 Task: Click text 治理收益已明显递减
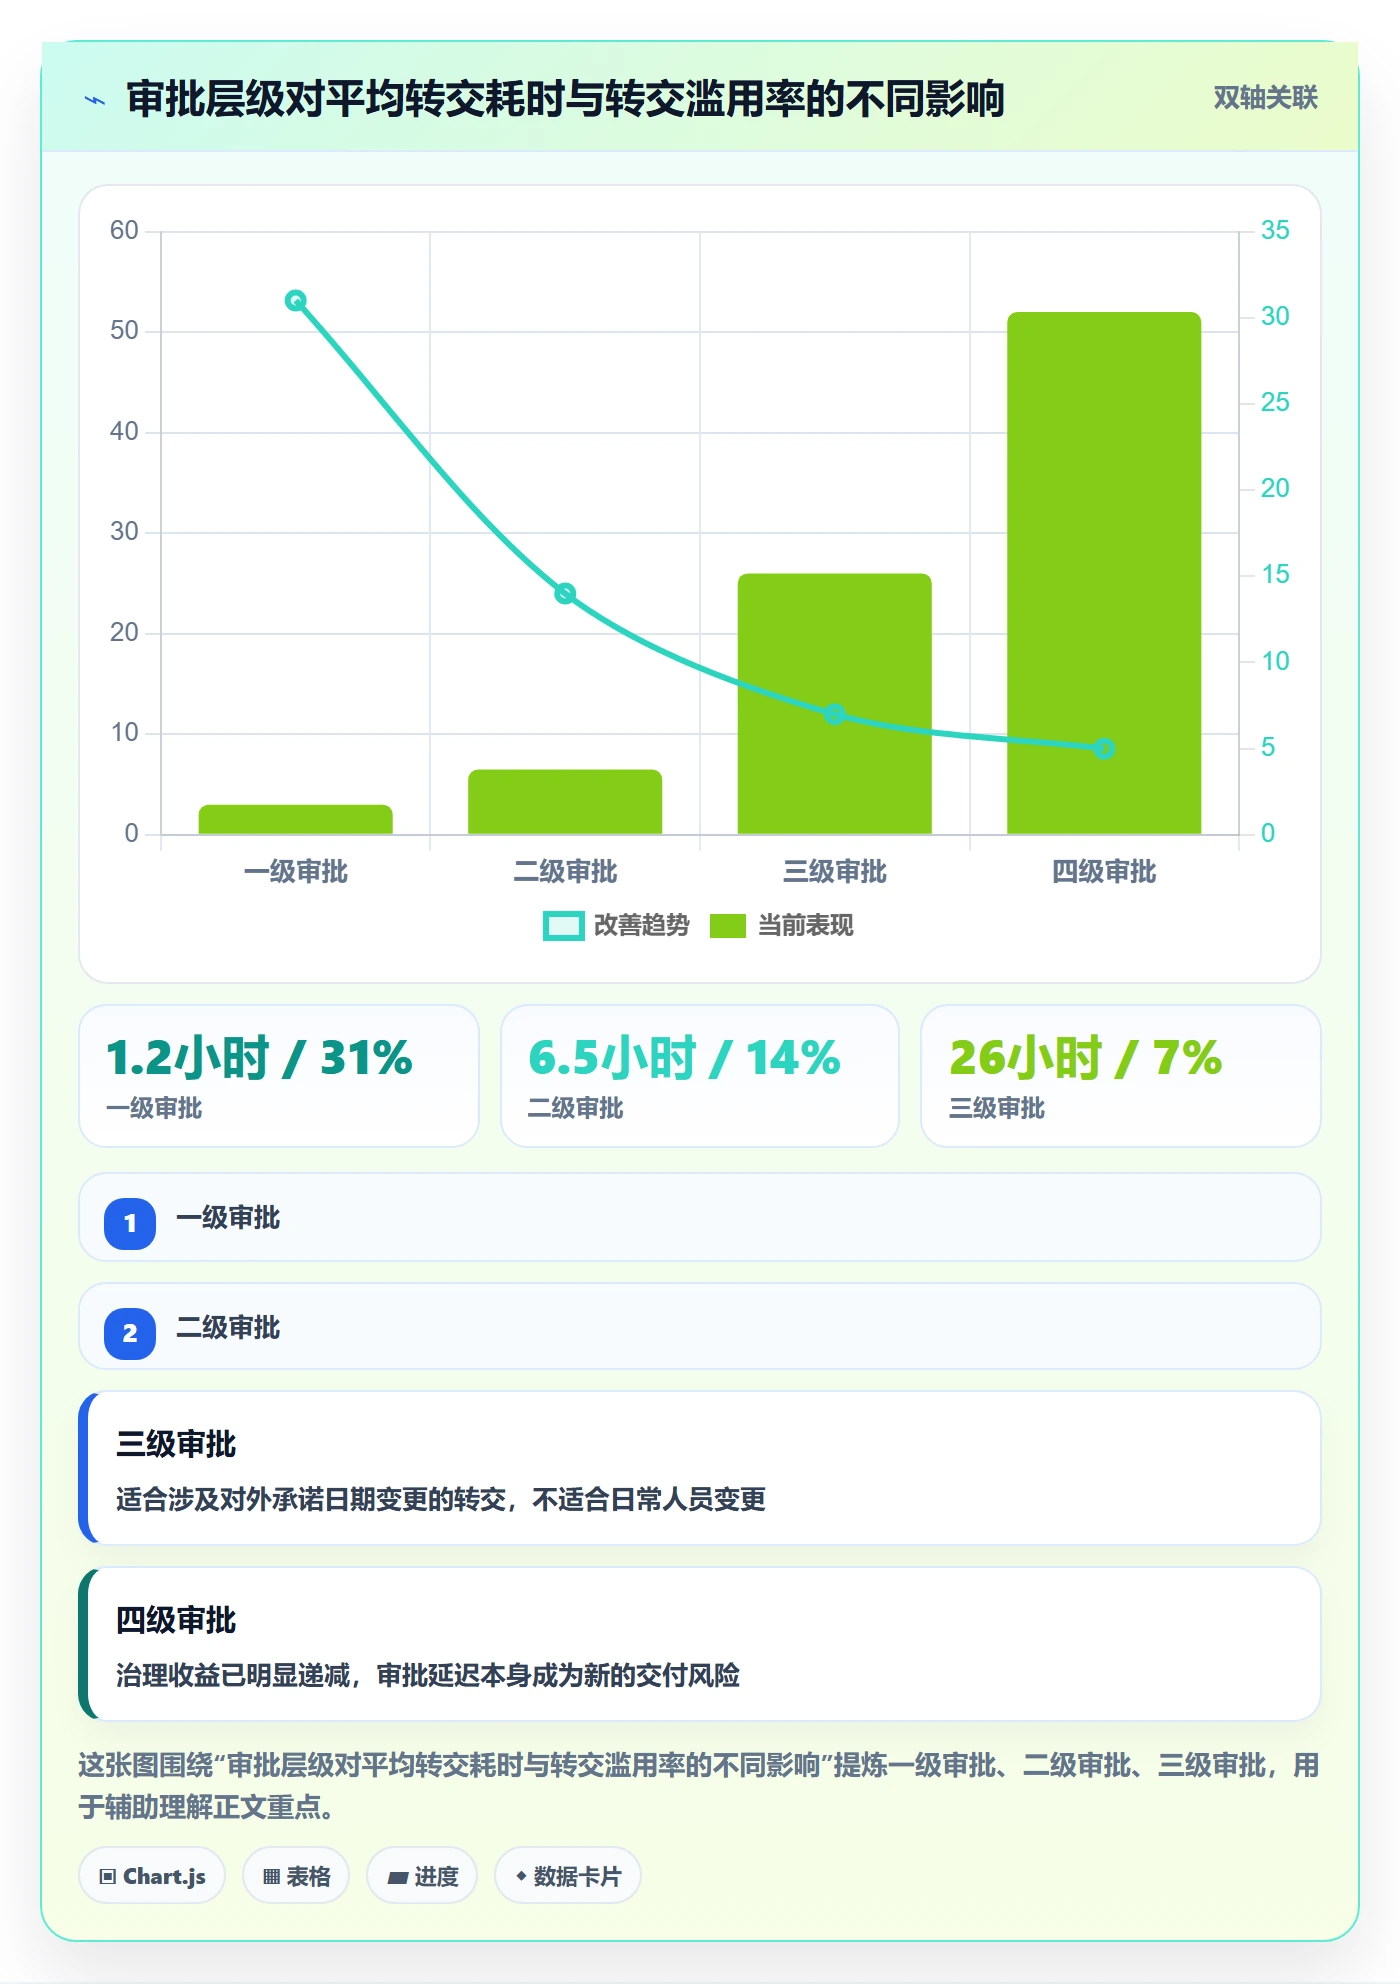coord(233,1676)
